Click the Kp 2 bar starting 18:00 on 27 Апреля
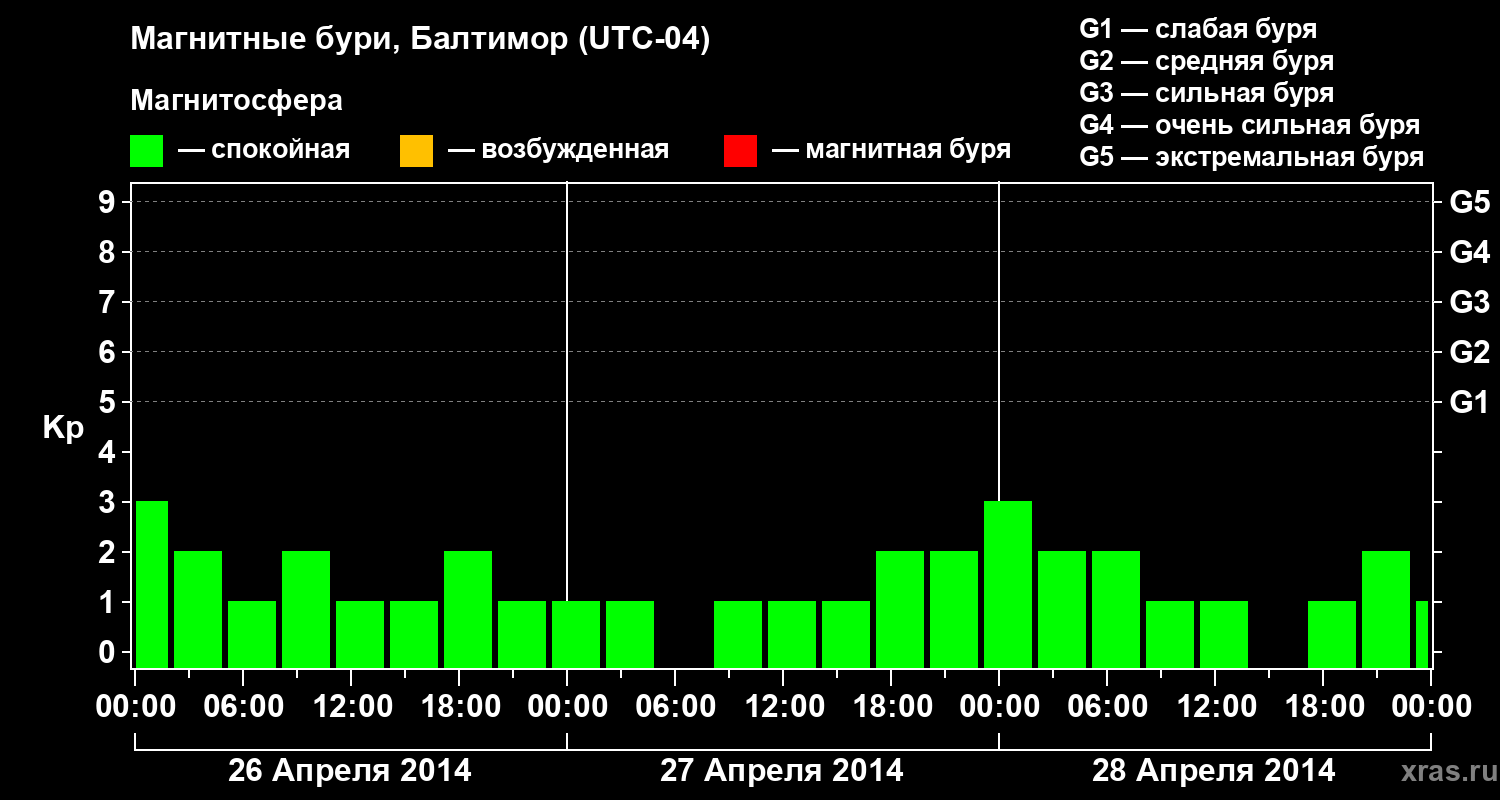The image size is (1500, 800). (x=900, y=609)
